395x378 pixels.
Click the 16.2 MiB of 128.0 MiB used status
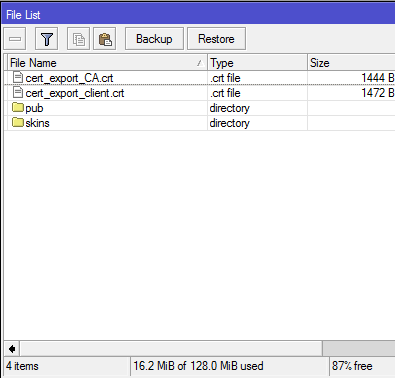(x=198, y=366)
